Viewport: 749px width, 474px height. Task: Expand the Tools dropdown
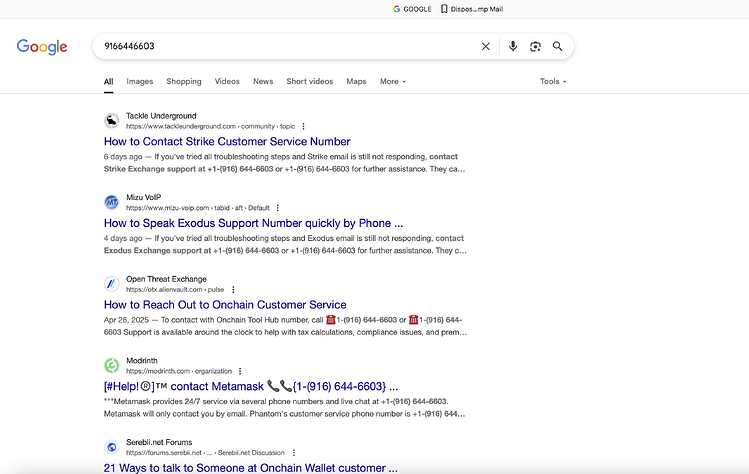tap(553, 81)
